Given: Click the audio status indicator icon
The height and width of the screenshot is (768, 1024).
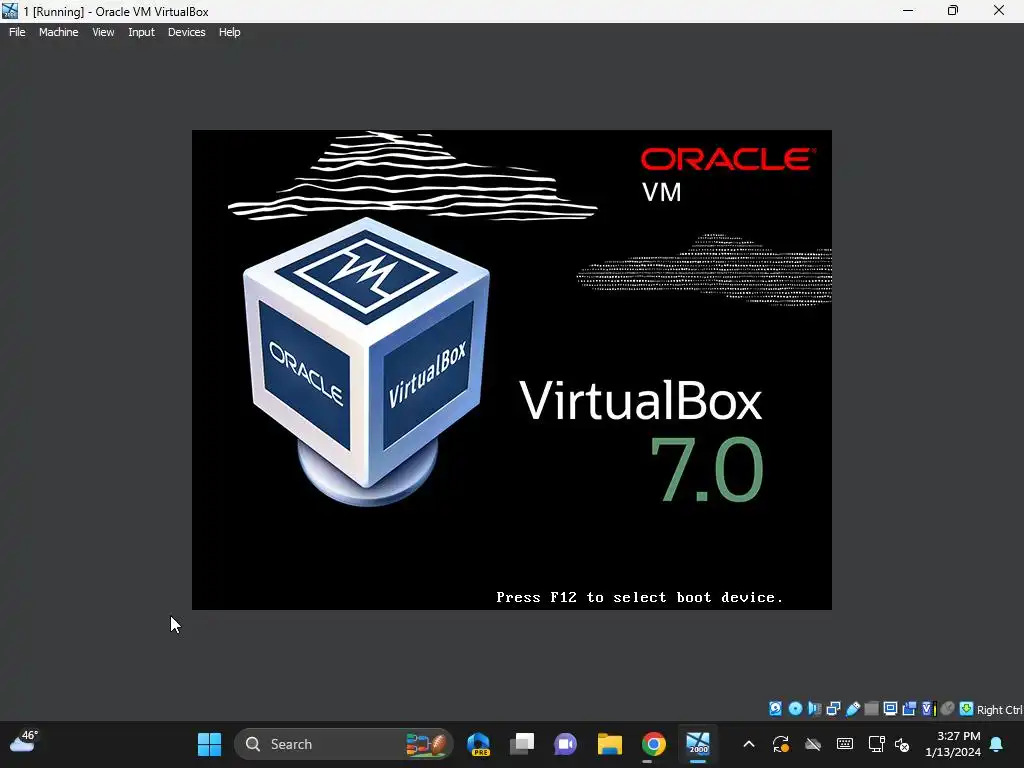Looking at the screenshot, I should (814, 709).
